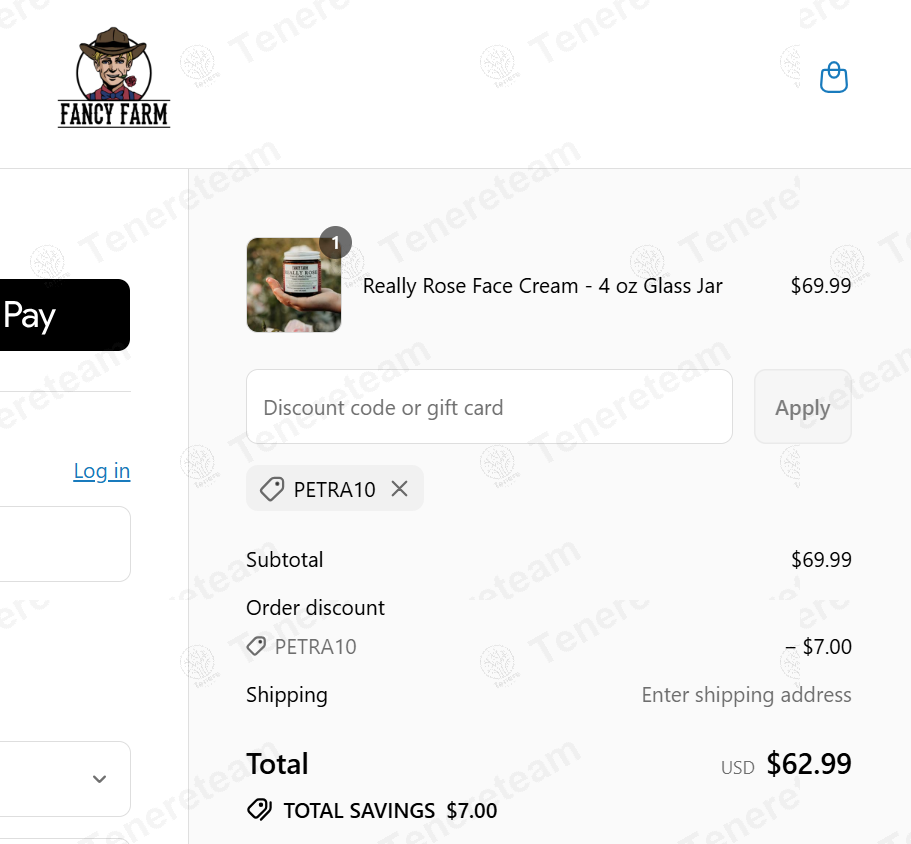Click the Subtotal $69.99 value
This screenshot has height=844, width=911.
point(821,560)
